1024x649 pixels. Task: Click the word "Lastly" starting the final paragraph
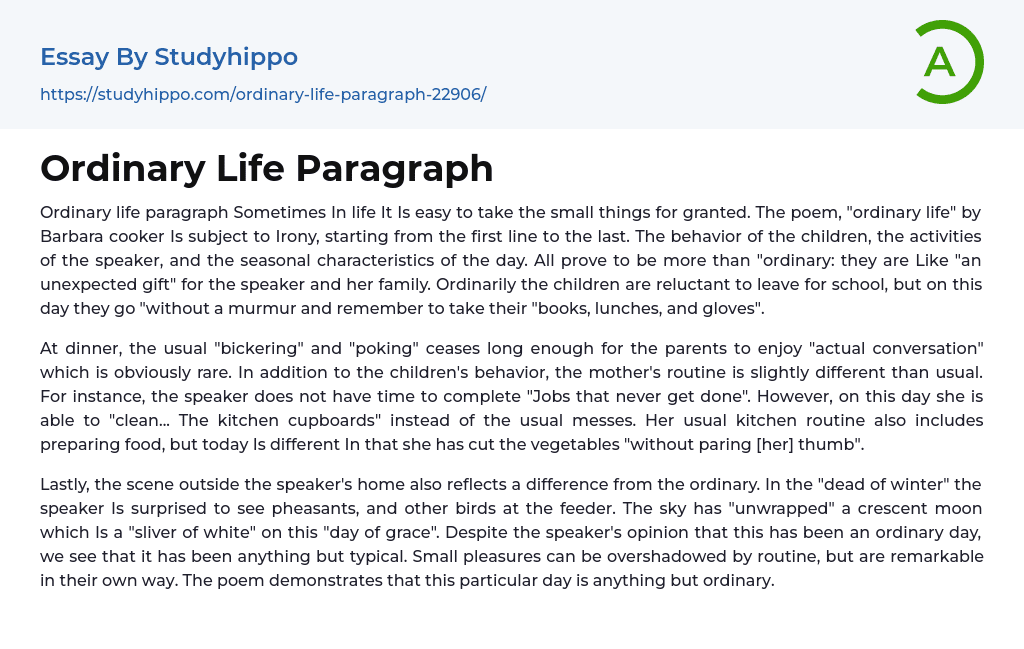(65, 484)
